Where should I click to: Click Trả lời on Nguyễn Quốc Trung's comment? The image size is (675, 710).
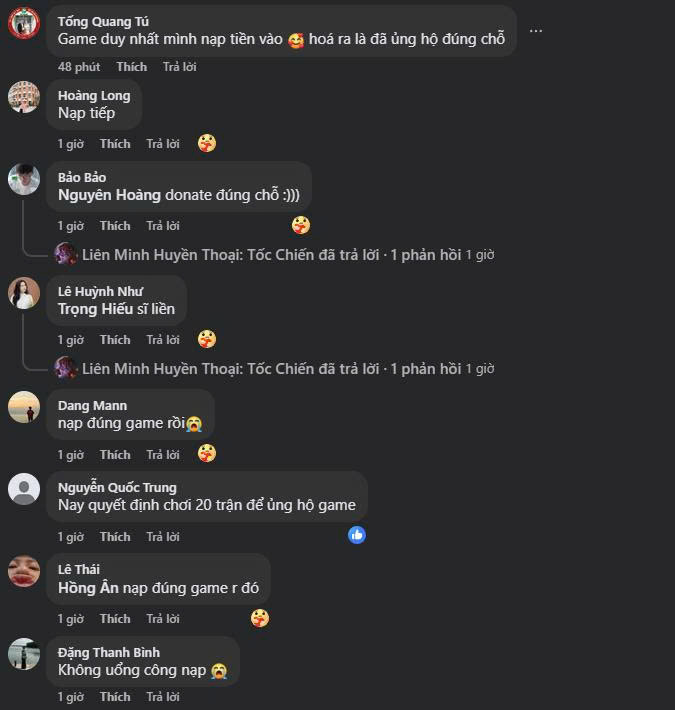(163, 537)
